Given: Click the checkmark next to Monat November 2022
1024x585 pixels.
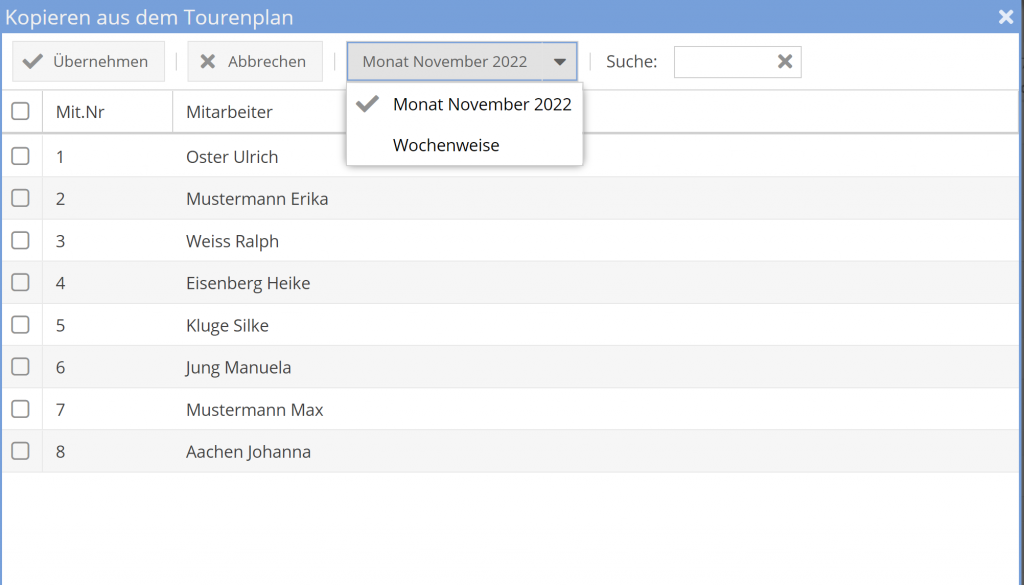Looking at the screenshot, I should coord(368,103).
